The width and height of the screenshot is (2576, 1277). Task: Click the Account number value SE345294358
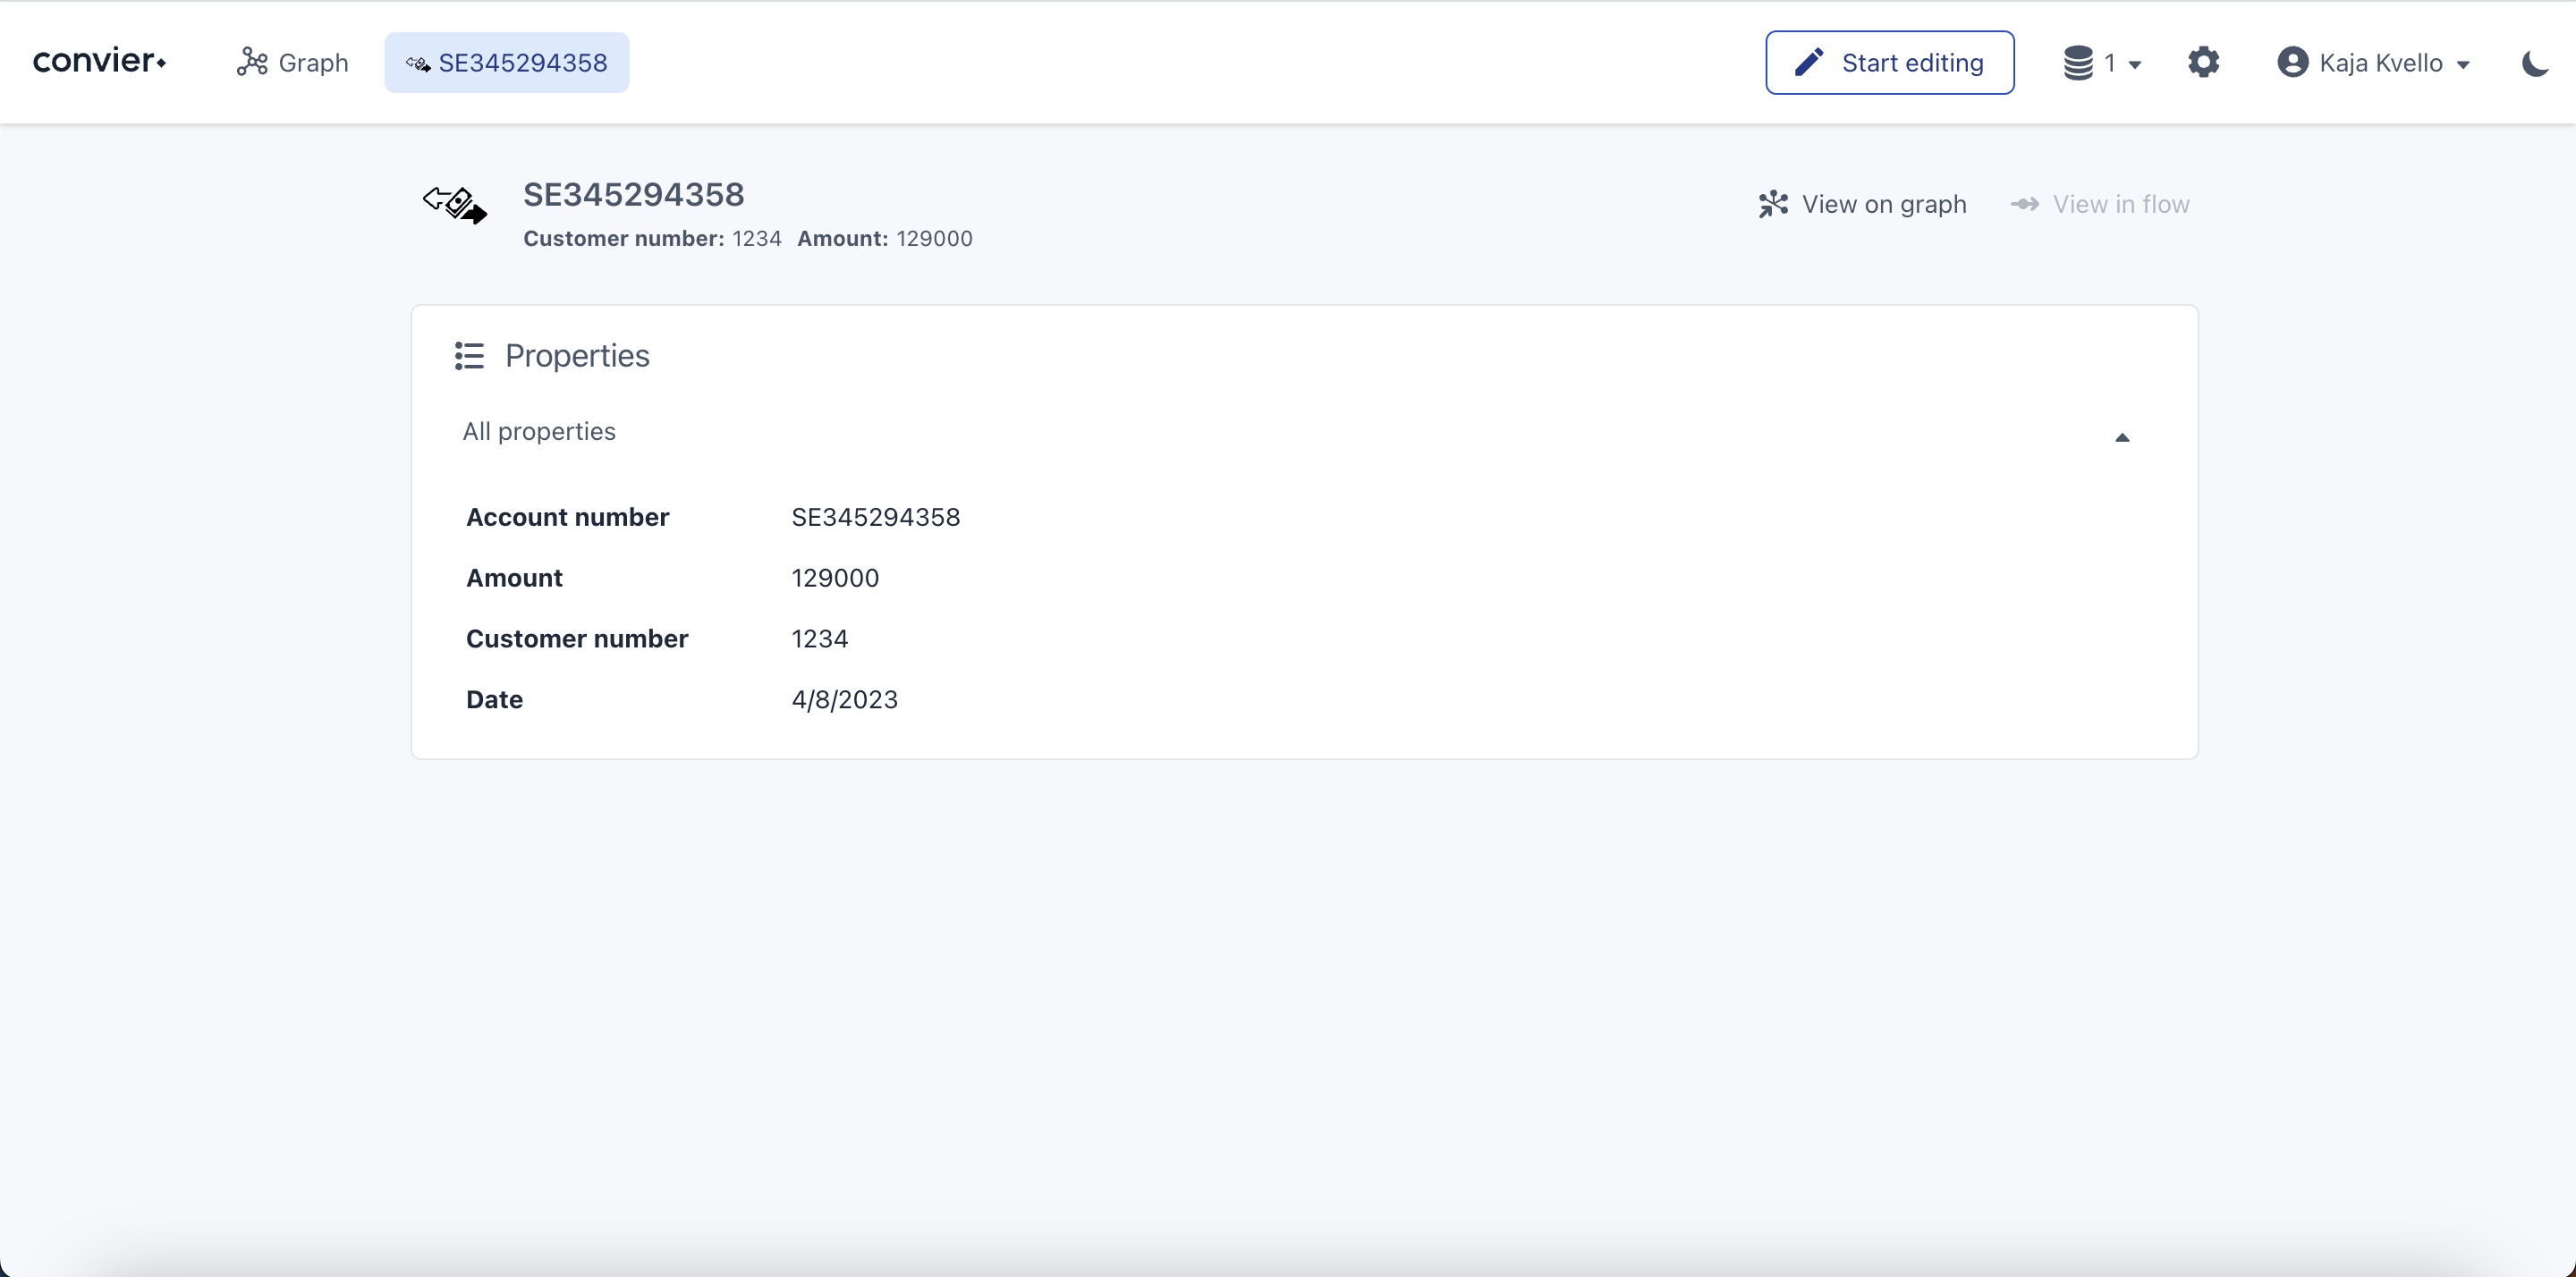click(x=875, y=517)
